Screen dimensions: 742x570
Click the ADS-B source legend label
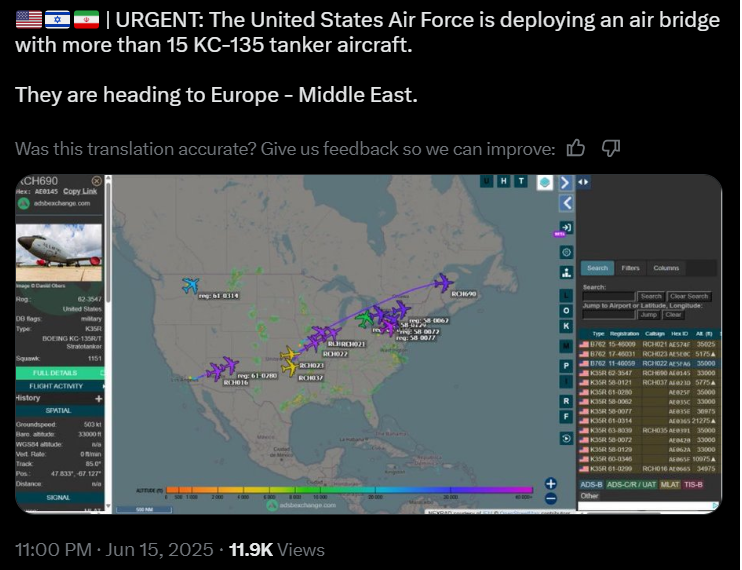[x=591, y=484]
